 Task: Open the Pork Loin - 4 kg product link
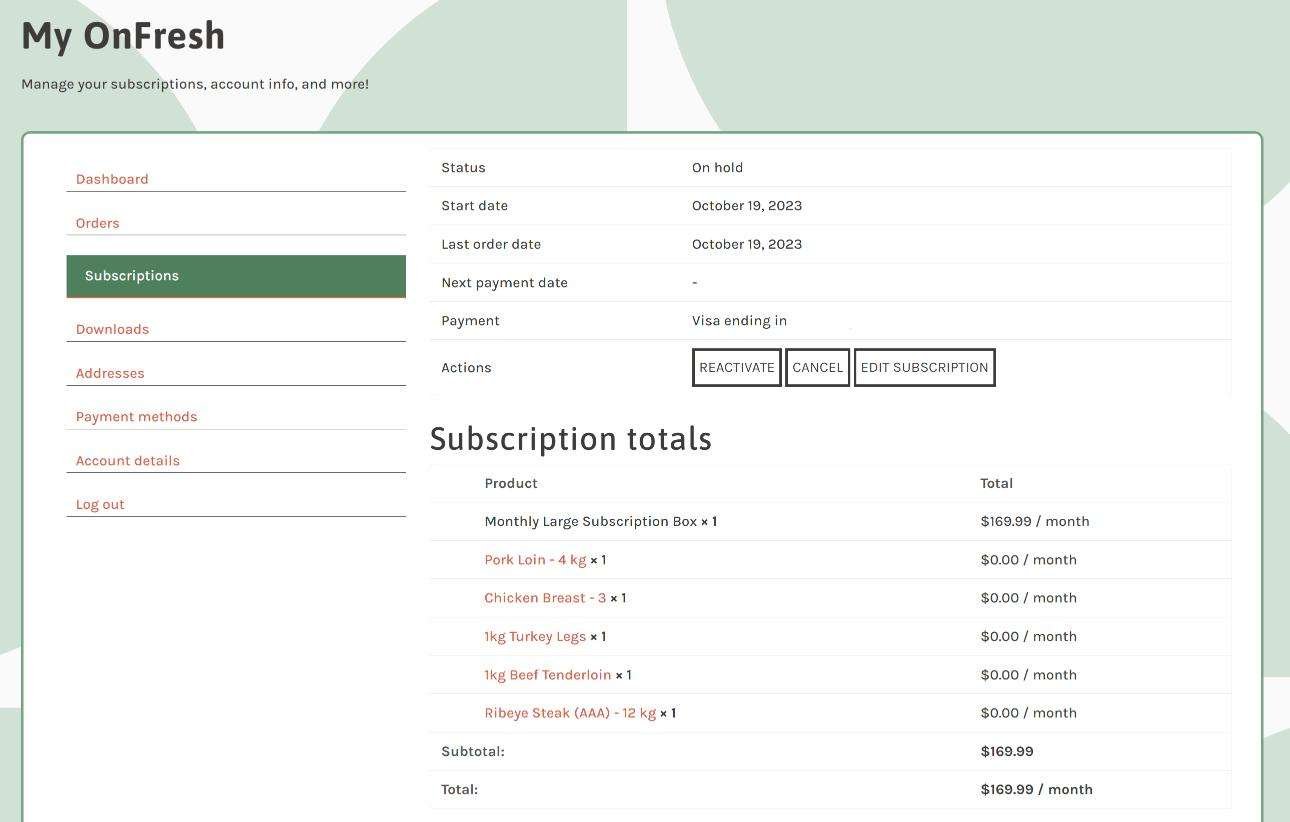tap(535, 560)
